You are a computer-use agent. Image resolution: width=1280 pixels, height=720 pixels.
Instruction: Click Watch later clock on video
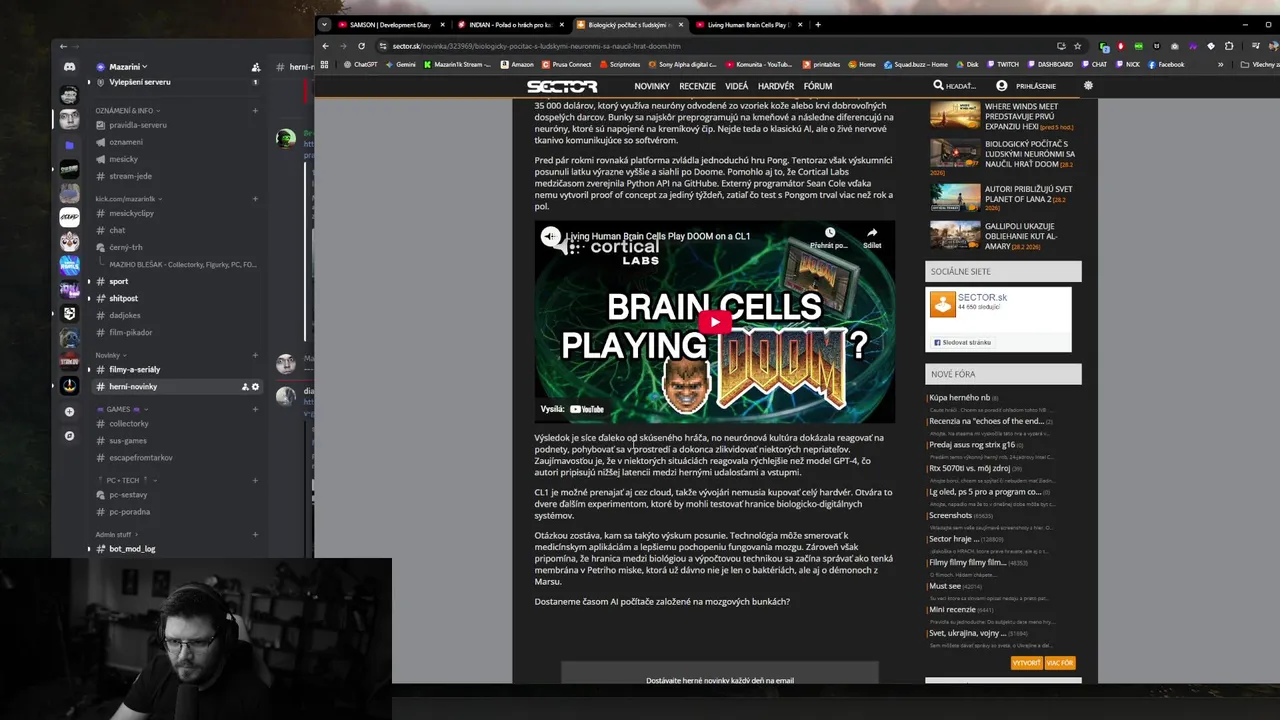pyautogui.click(x=829, y=233)
